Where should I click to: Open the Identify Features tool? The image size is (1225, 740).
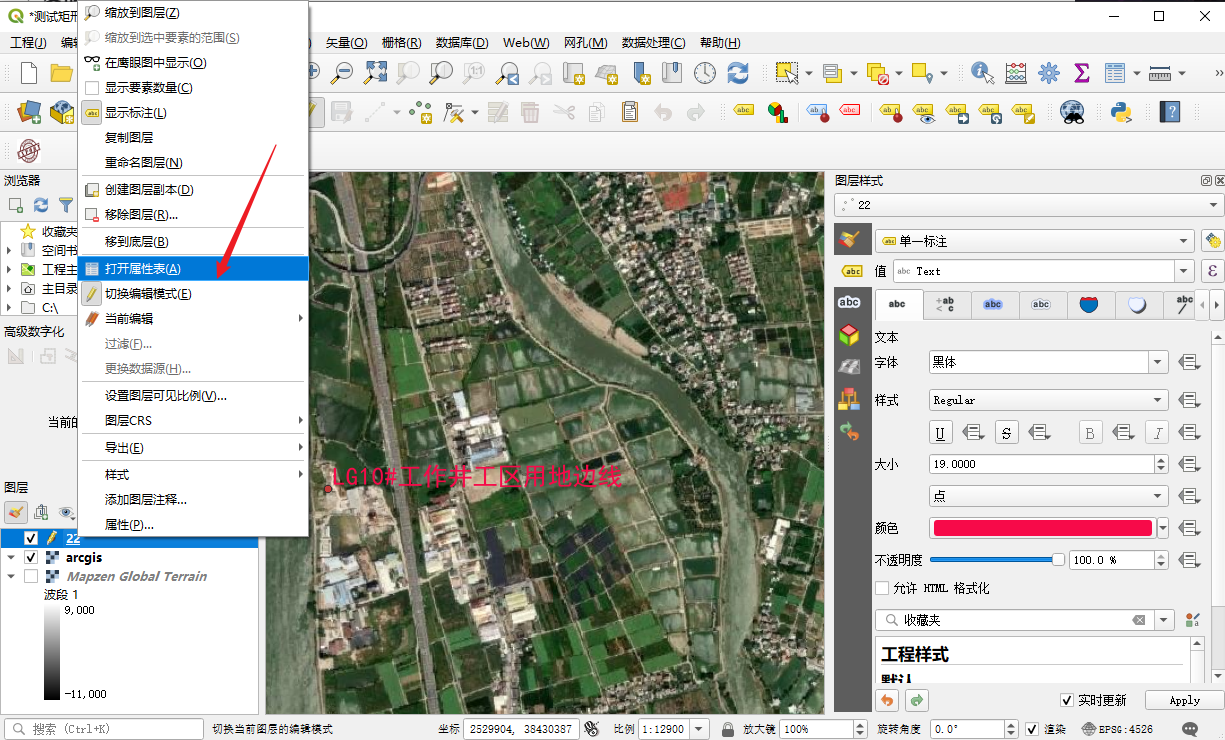tap(982, 73)
